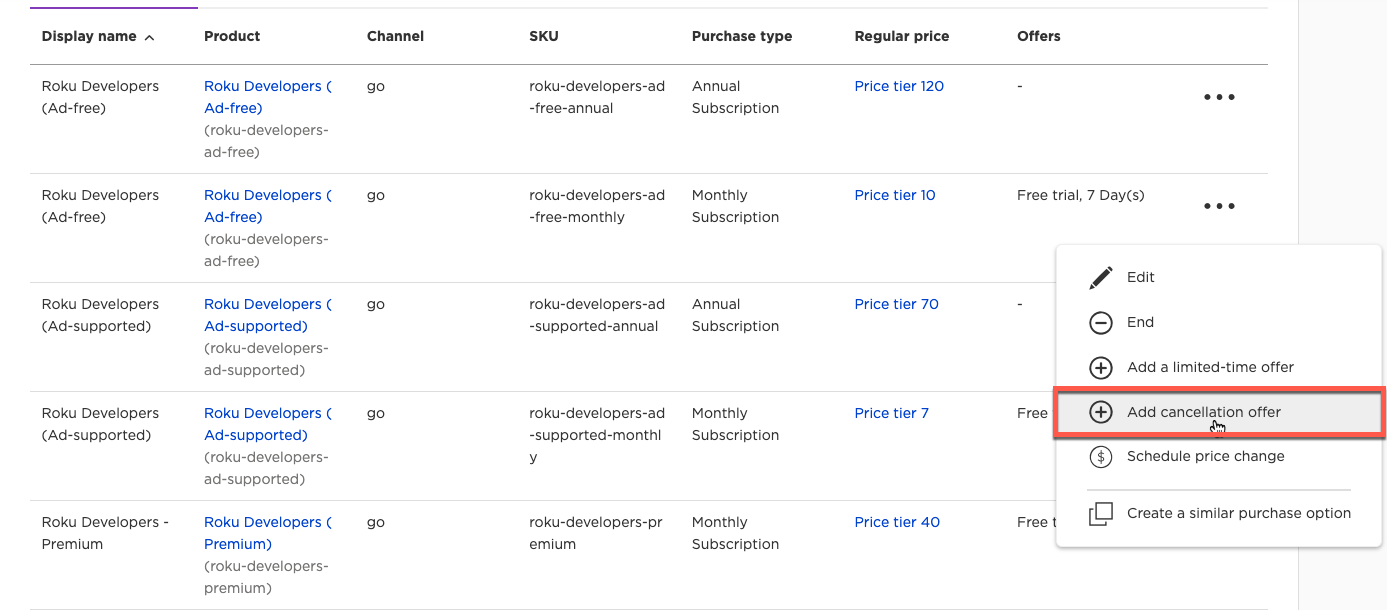Viewport: 1387px width, 610px height.
Task: Click the copy icon for similar purchase option
Action: [1100, 514]
